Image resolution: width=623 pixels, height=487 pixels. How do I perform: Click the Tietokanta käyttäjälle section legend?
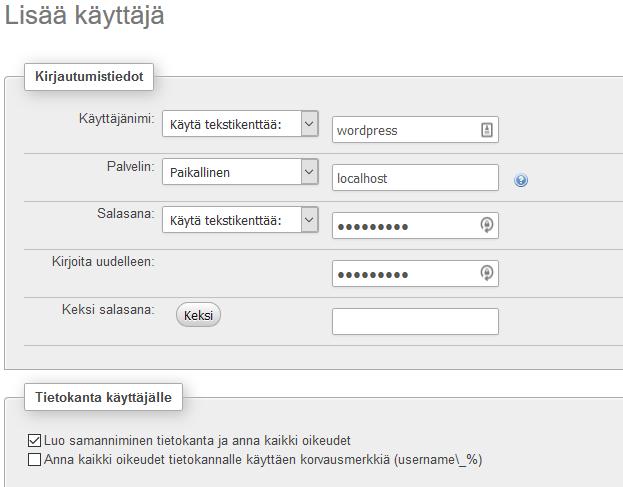(103, 397)
